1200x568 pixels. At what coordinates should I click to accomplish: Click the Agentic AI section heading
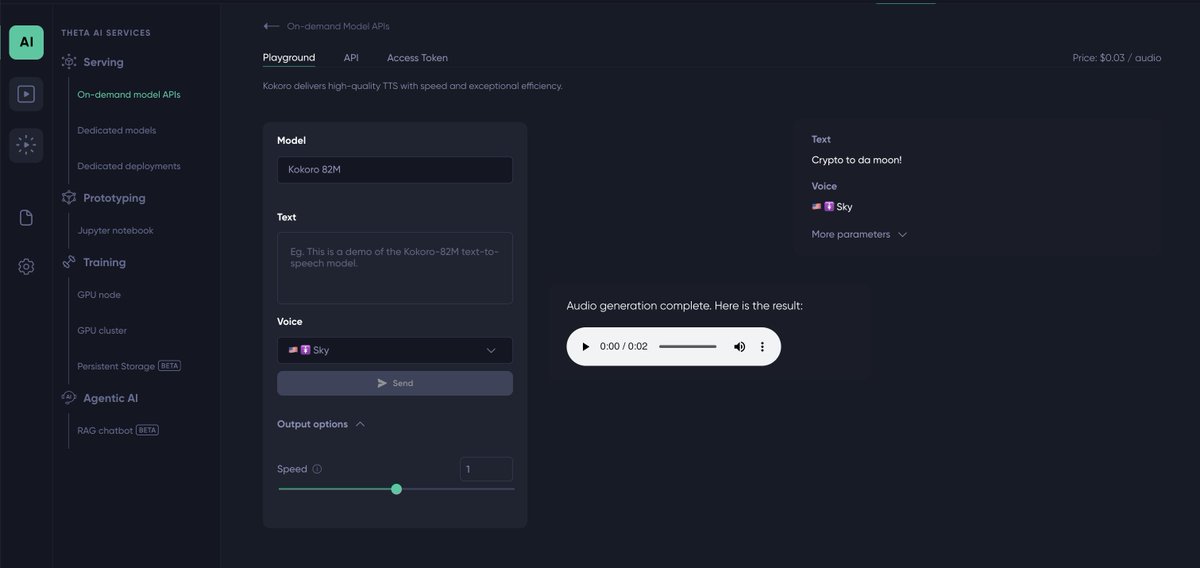coord(110,398)
